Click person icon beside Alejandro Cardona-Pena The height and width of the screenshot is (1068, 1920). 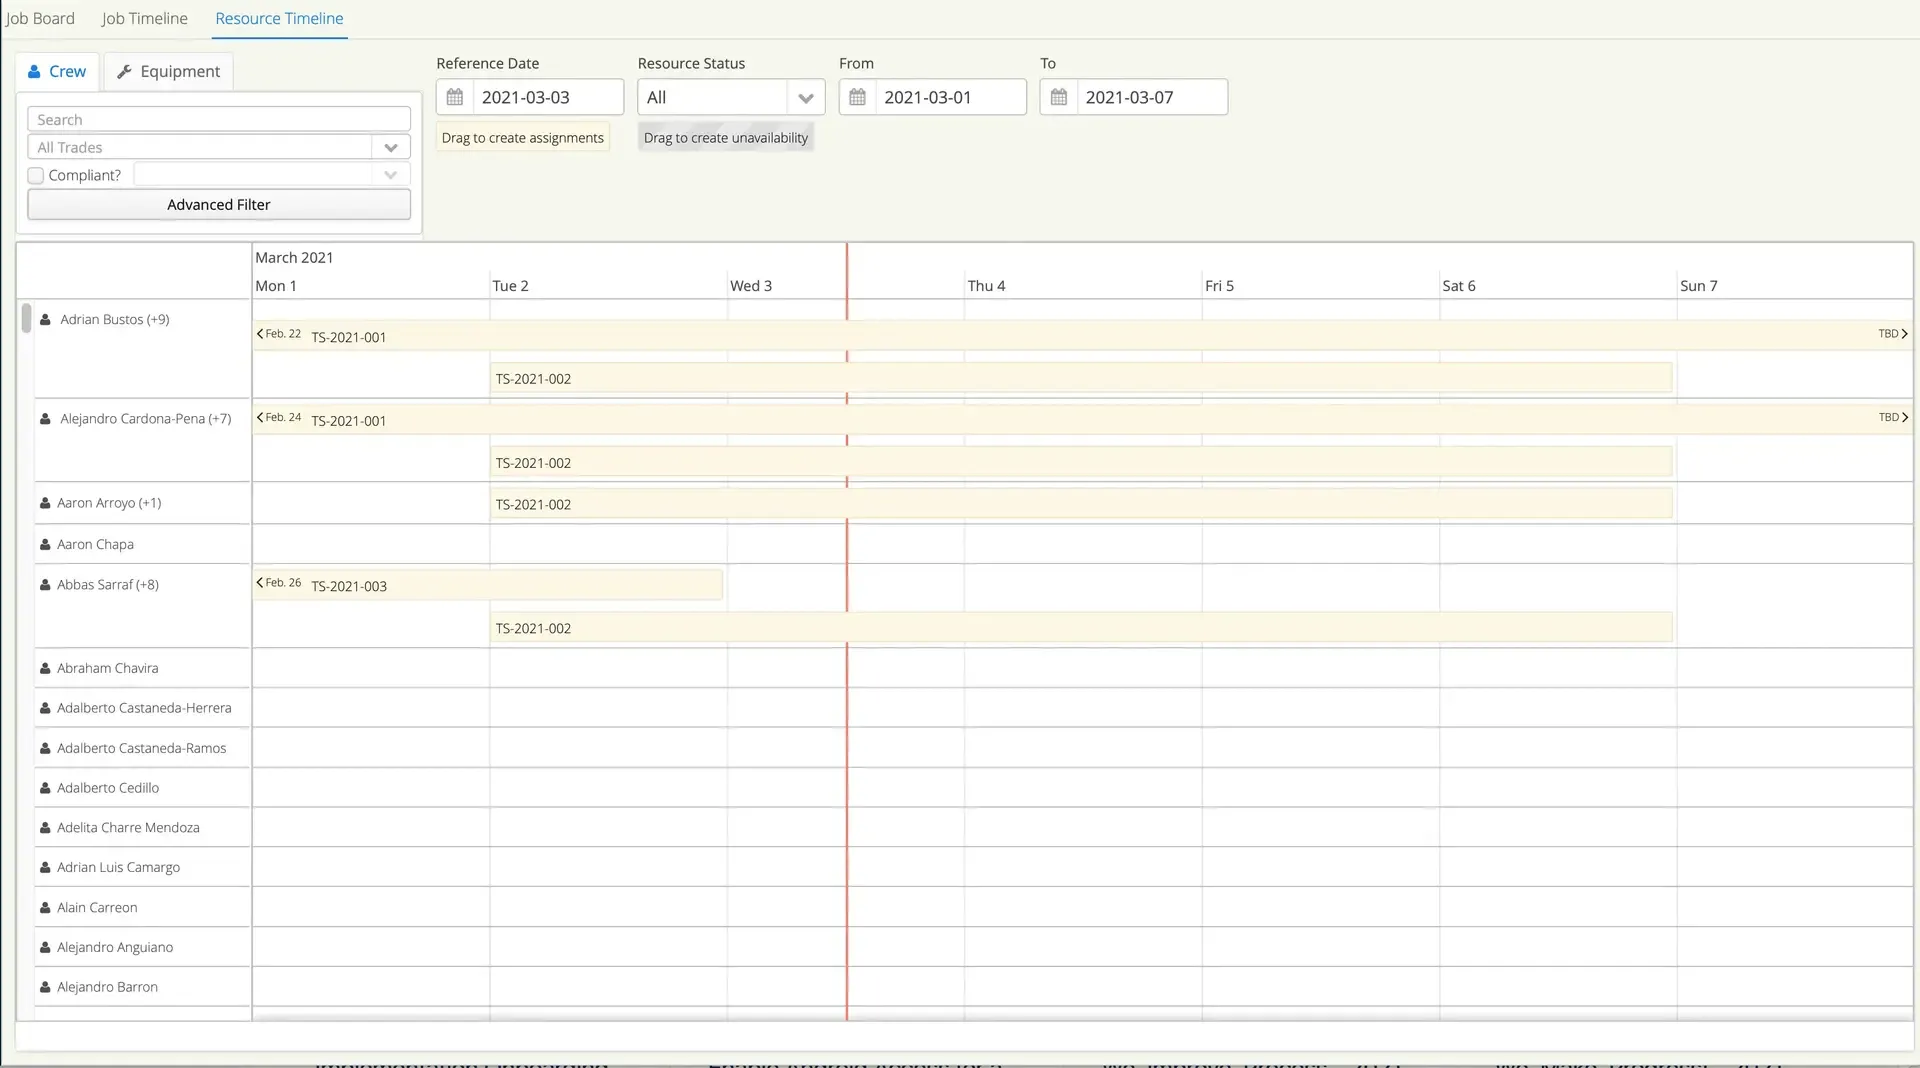(x=45, y=419)
